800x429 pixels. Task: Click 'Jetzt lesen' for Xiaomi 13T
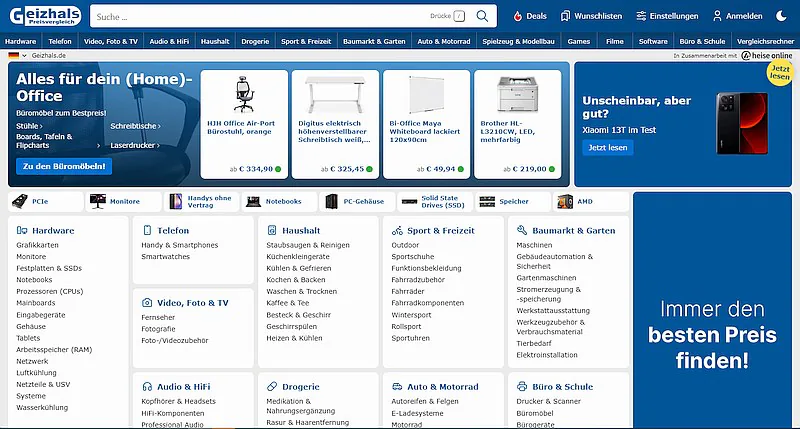tap(607, 147)
